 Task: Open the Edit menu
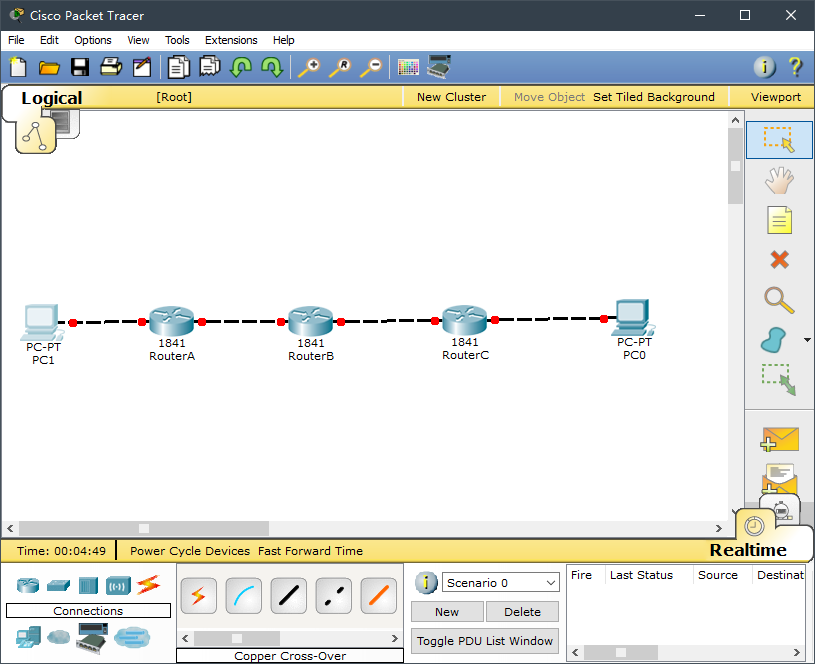pyautogui.click(x=49, y=40)
